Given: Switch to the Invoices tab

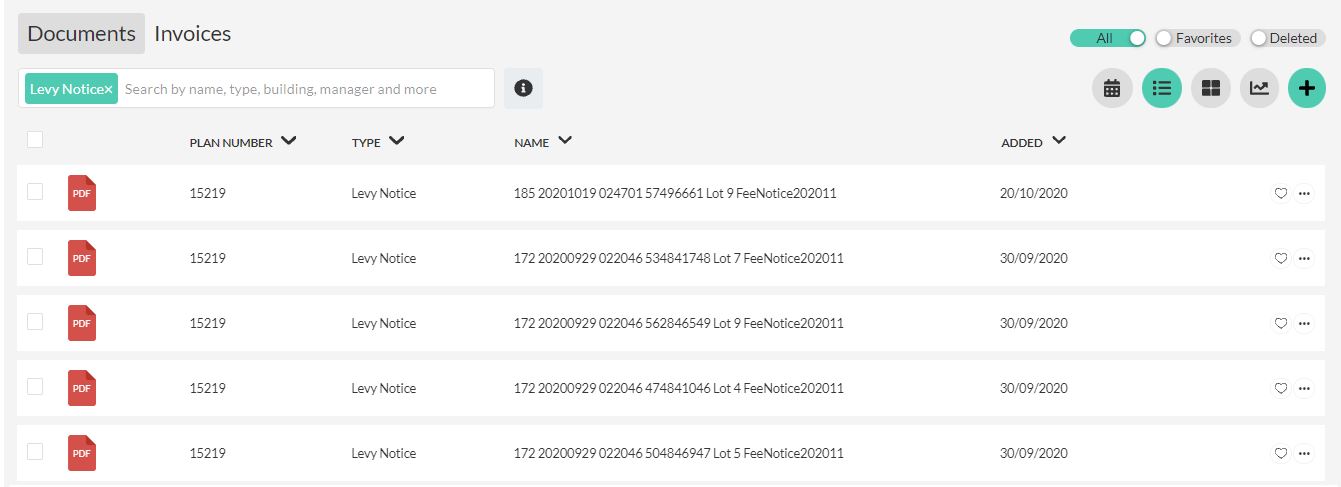Looking at the screenshot, I should [192, 34].
